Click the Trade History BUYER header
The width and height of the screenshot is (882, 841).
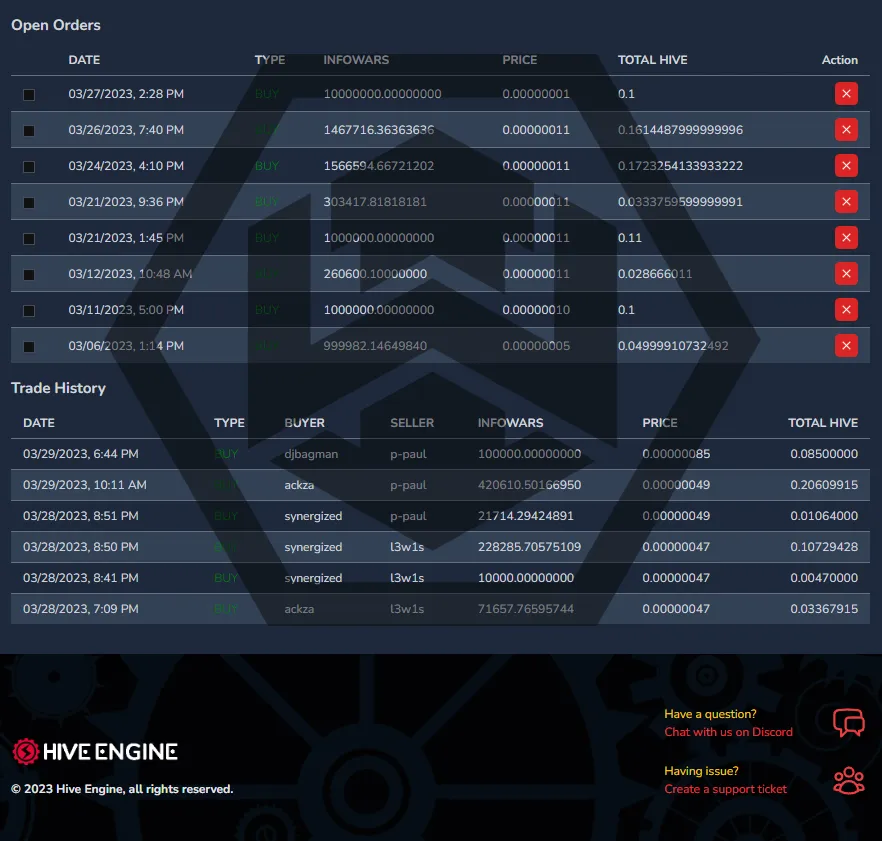[304, 422]
